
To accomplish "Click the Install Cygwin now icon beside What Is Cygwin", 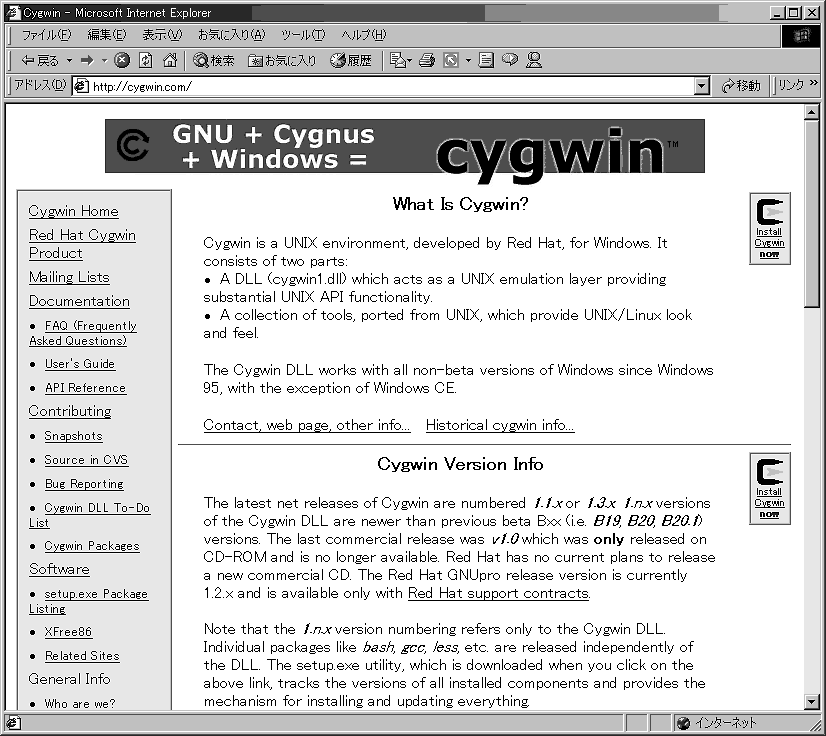I will pyautogui.click(x=770, y=229).
